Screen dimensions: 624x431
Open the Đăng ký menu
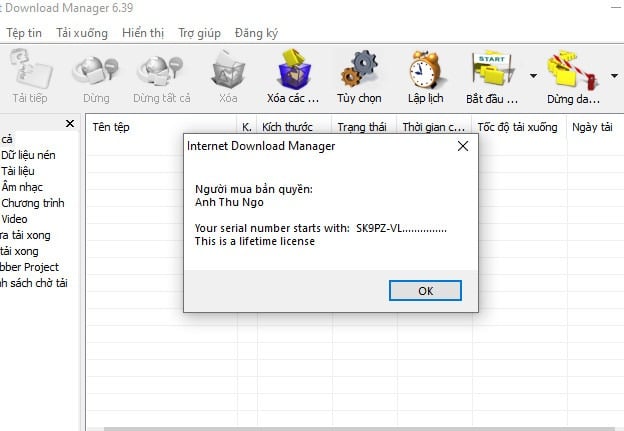click(x=256, y=33)
